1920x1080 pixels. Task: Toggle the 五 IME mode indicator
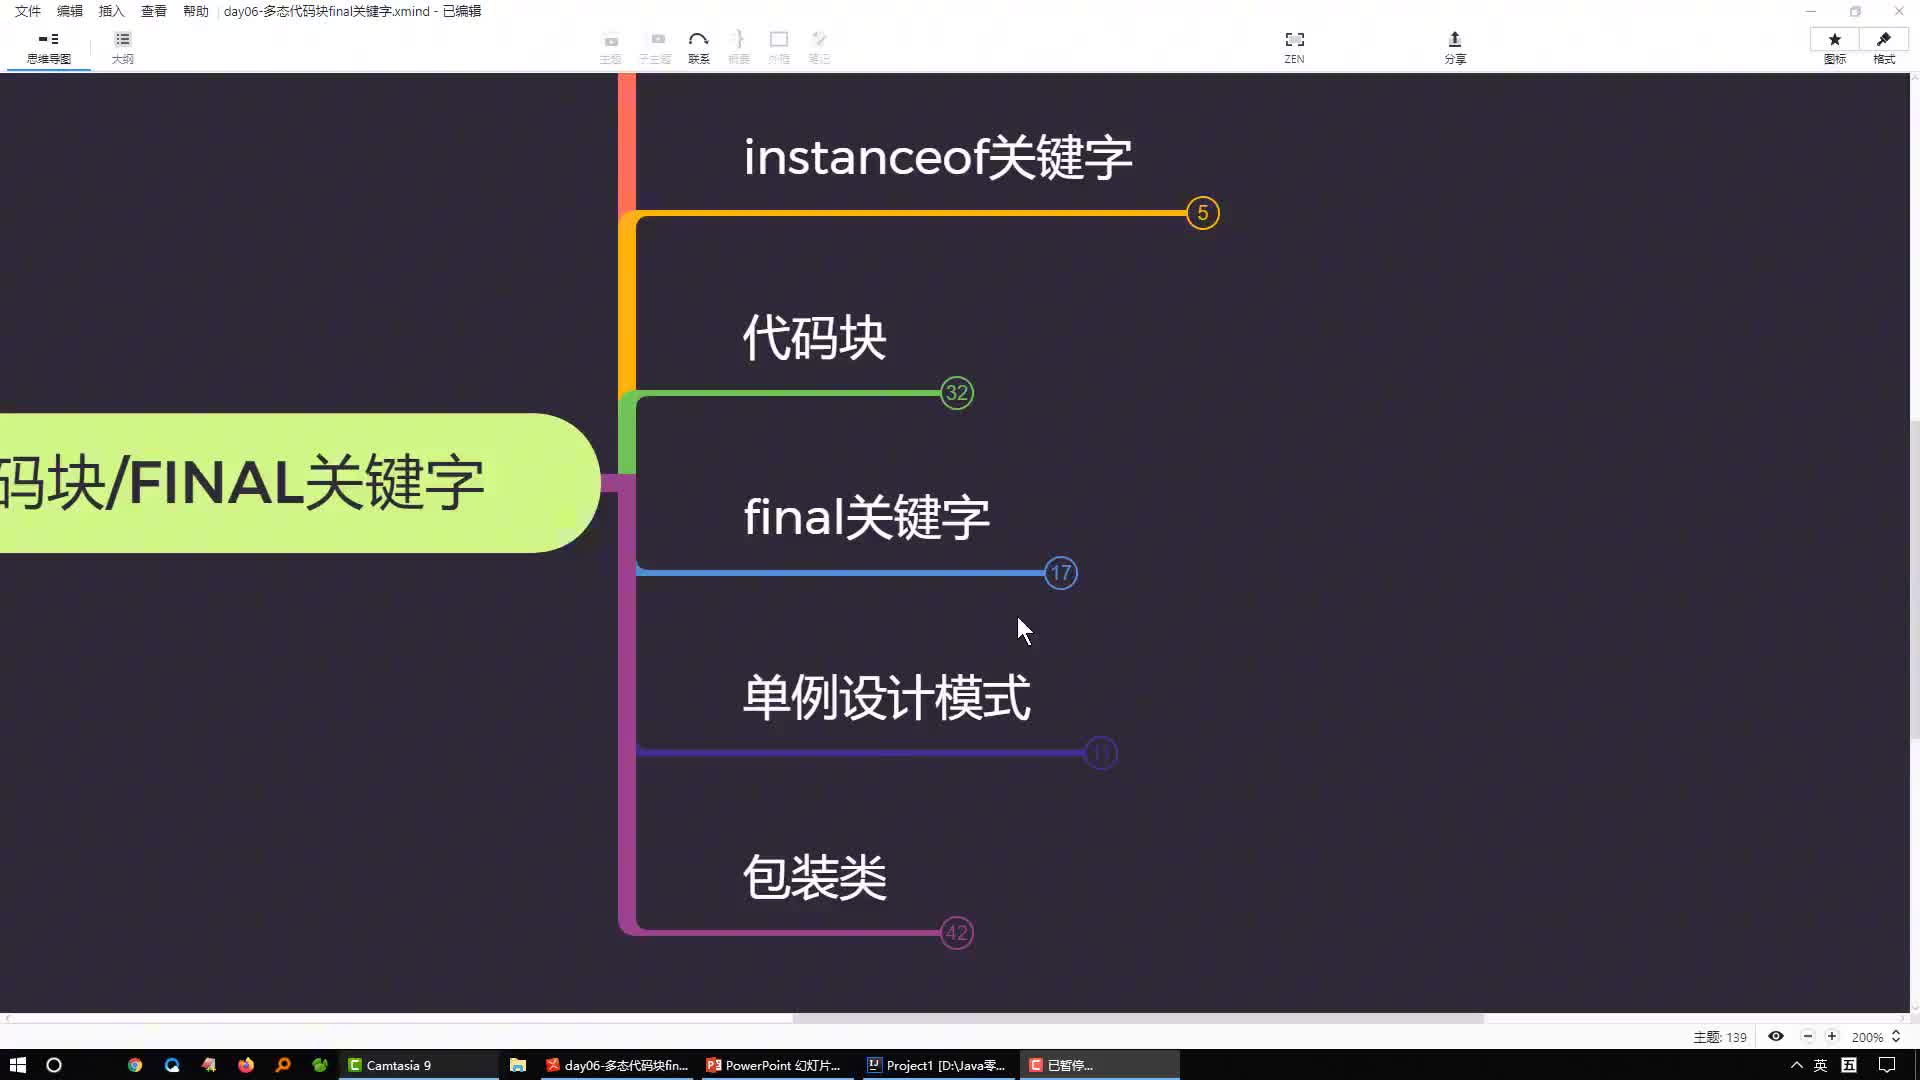(1849, 1065)
